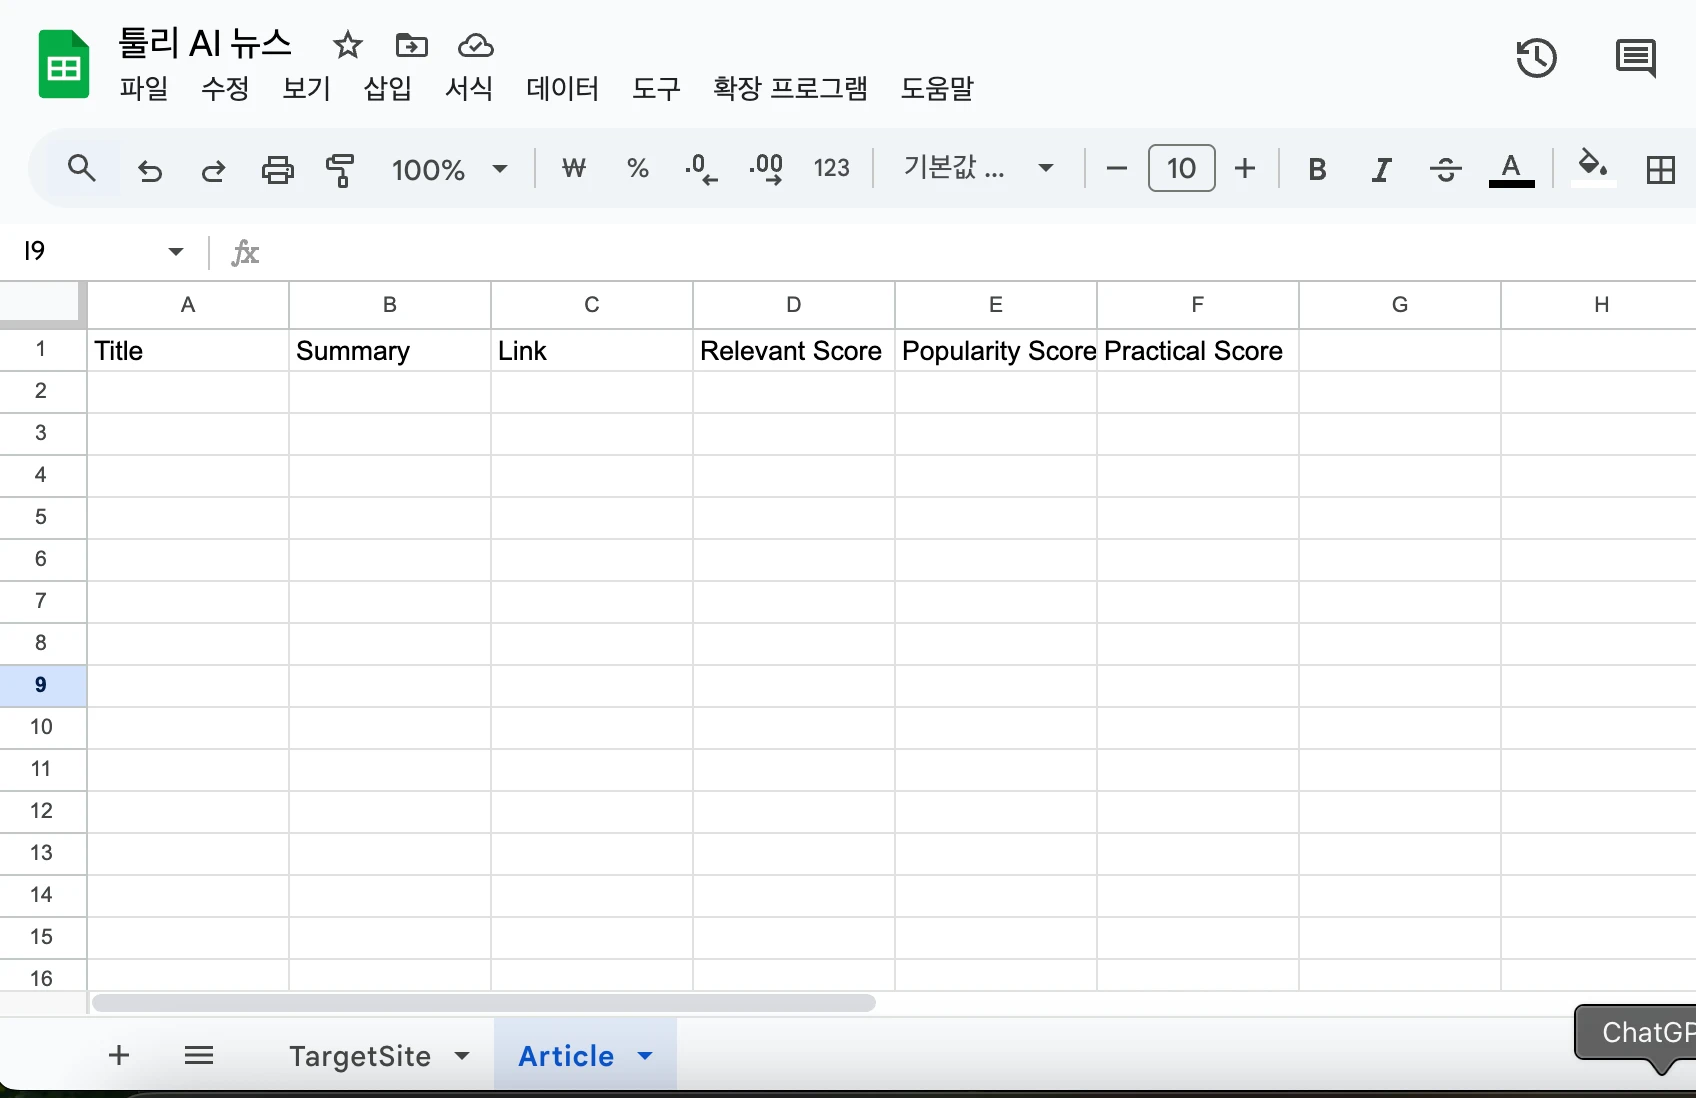Decrease decimal places
1696x1098 pixels.
[x=701, y=169]
